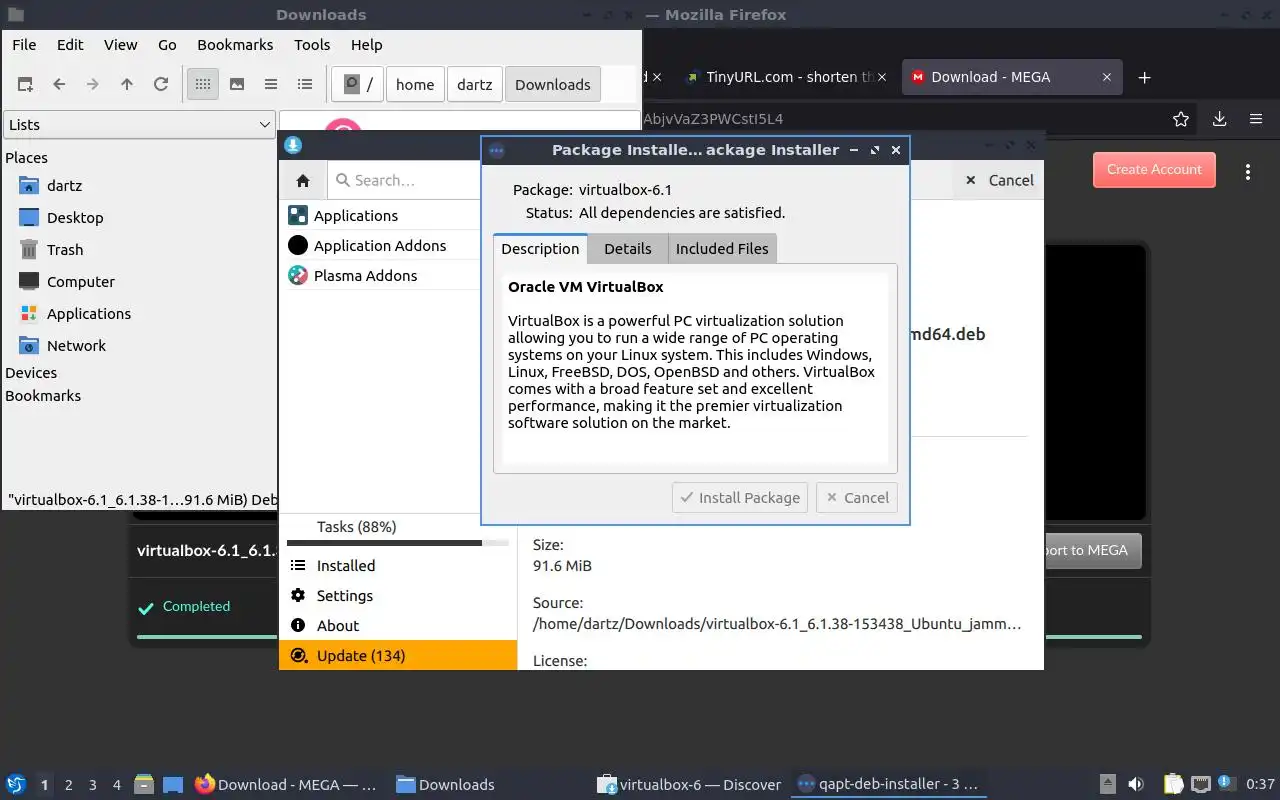Select Application Addons in Discover

click(381, 246)
